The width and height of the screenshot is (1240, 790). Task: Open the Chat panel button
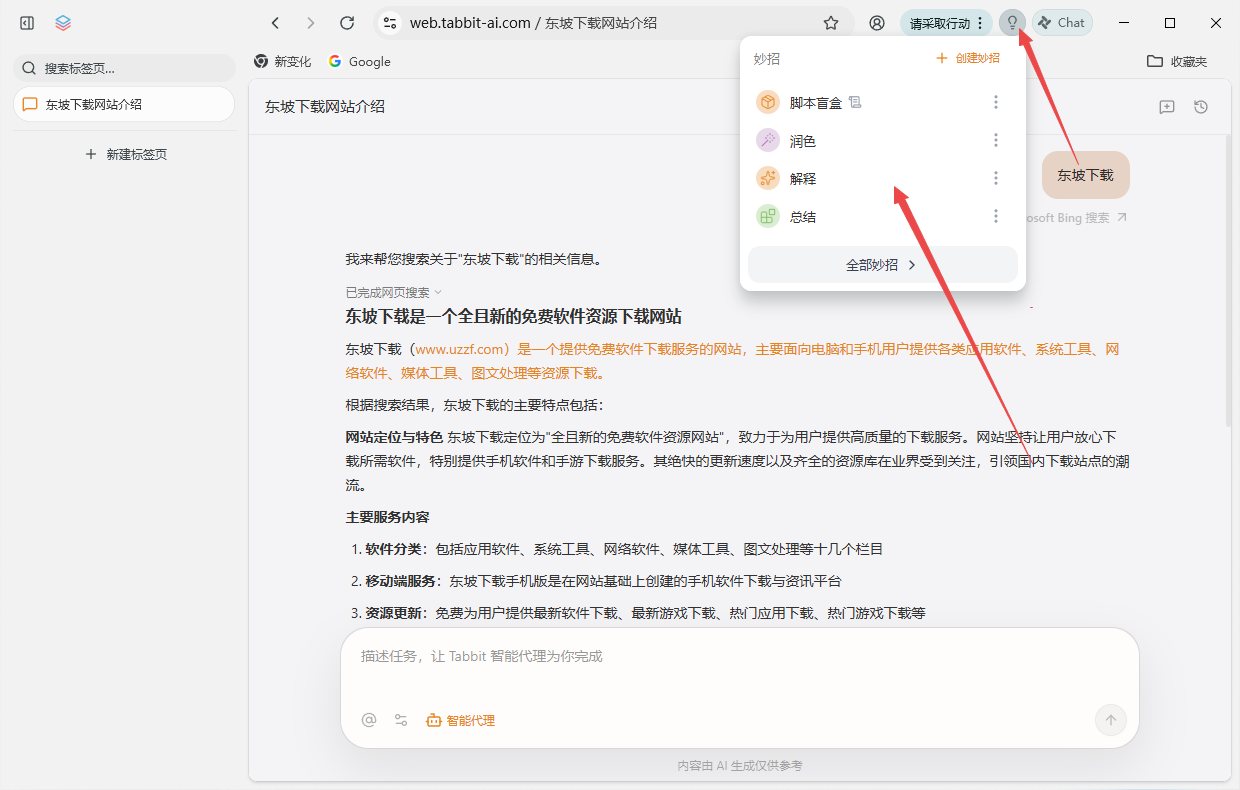[x=1062, y=23]
